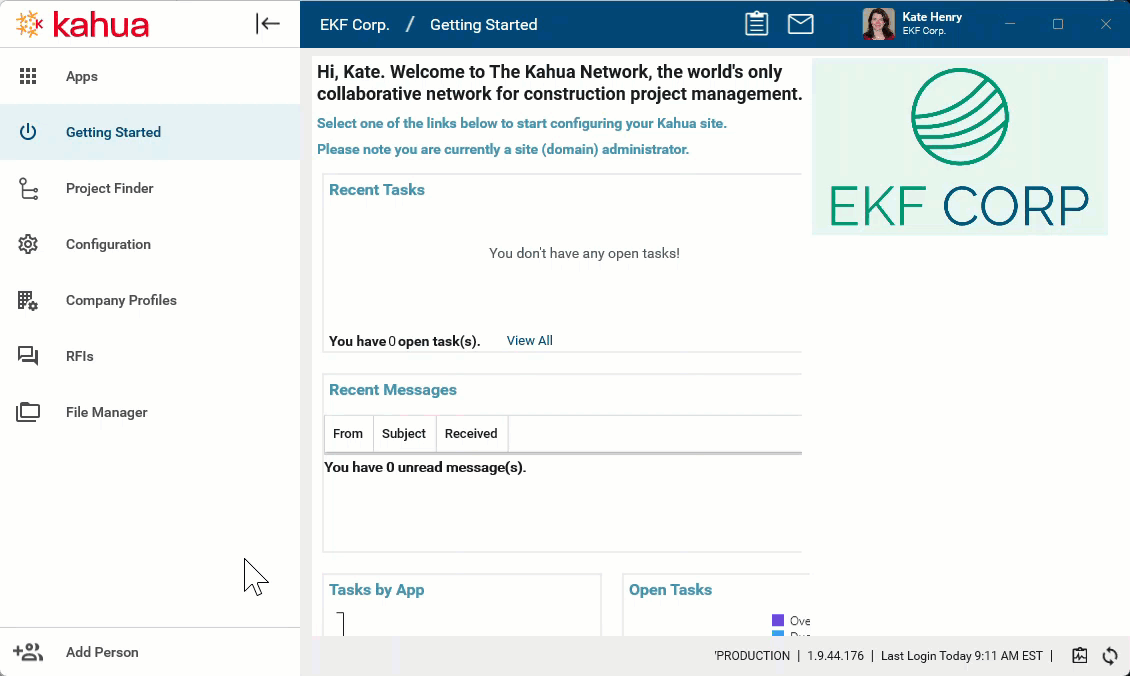This screenshot has width=1130, height=676.
Task: Click the Configuration gear icon
Action: pos(28,245)
